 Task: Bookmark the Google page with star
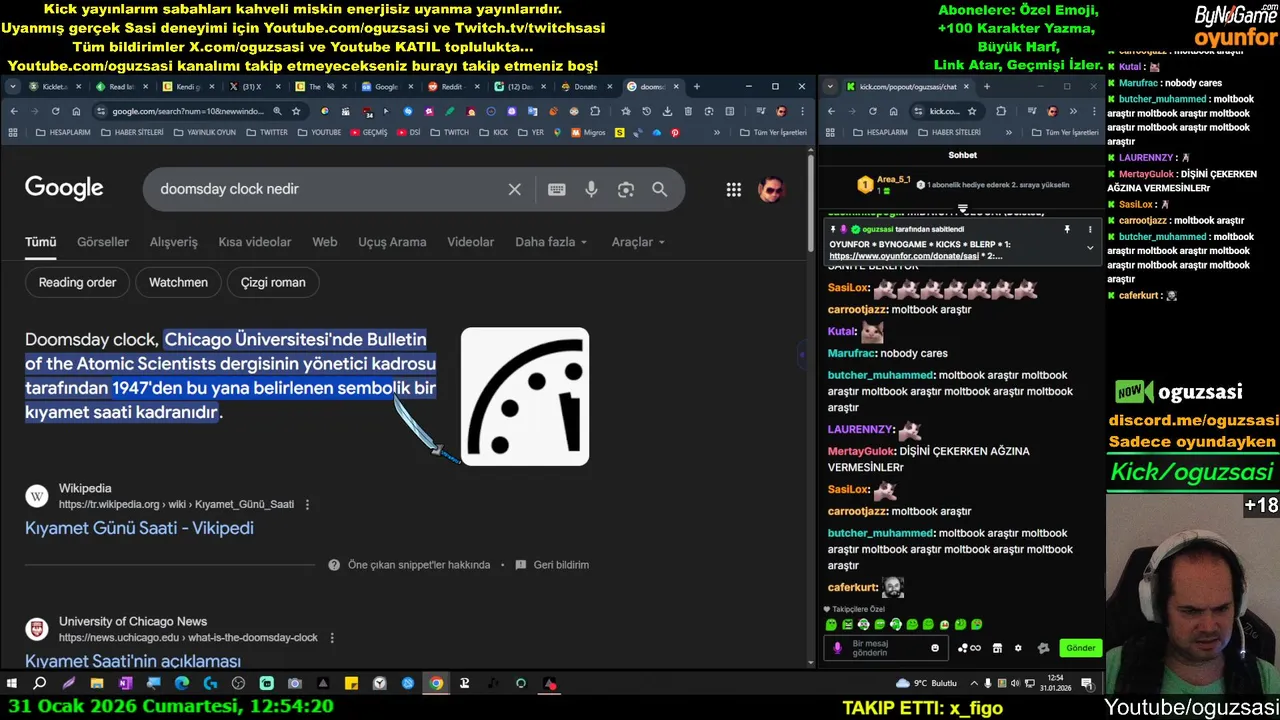296,111
